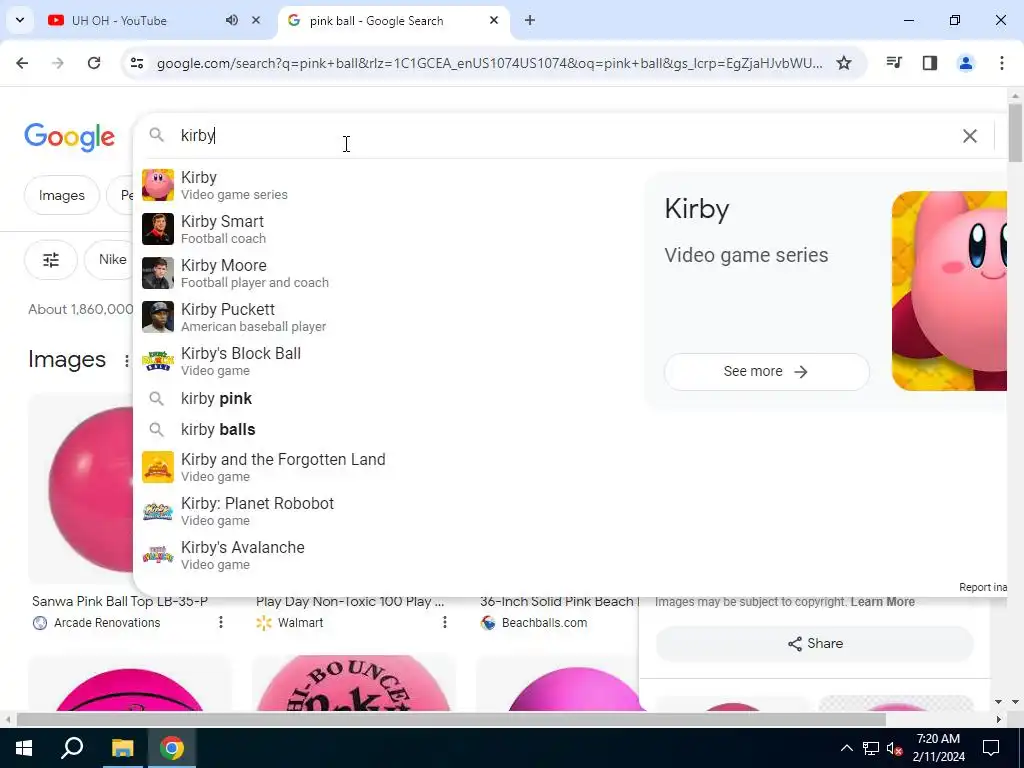Open Windows taskbar search
This screenshot has height=768, width=1024.
72,748
